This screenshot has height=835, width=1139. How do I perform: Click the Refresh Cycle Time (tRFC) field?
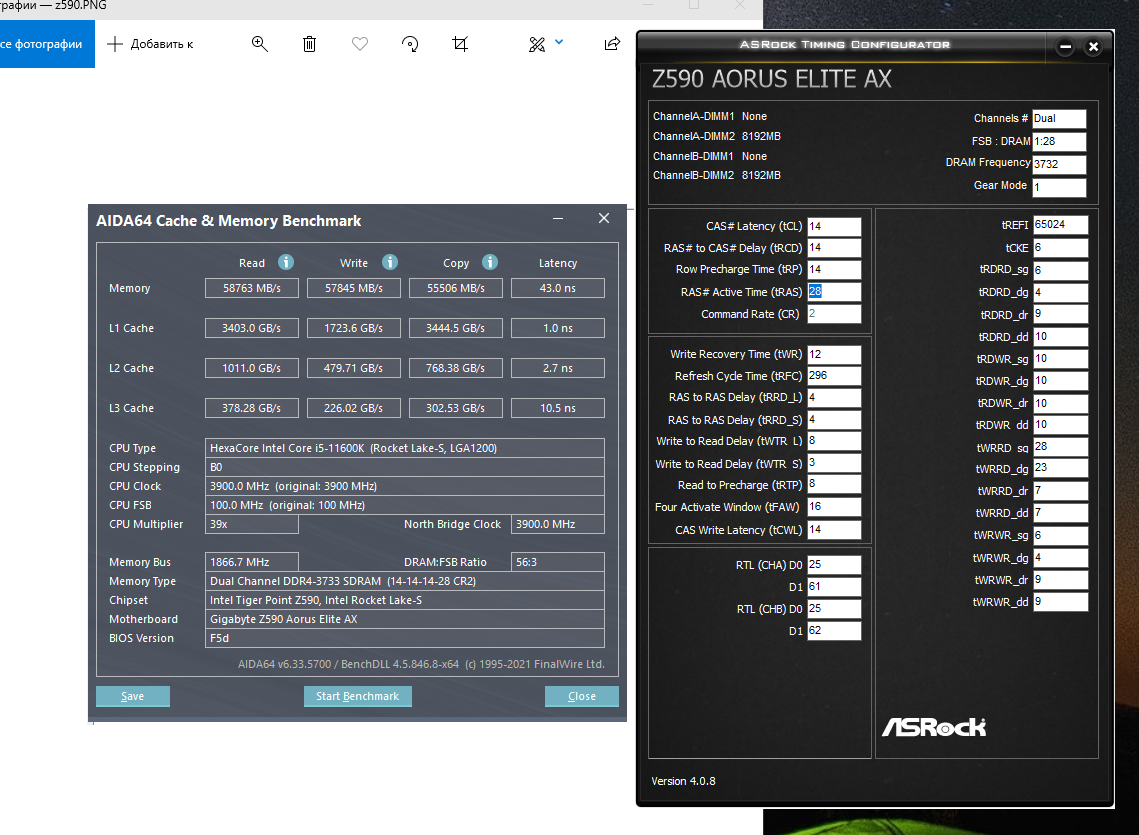click(x=834, y=376)
